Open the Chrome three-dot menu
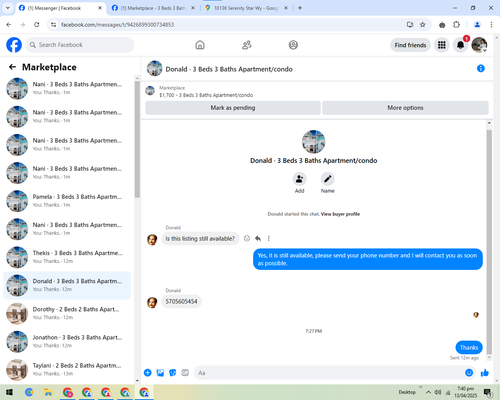 [x=491, y=24]
